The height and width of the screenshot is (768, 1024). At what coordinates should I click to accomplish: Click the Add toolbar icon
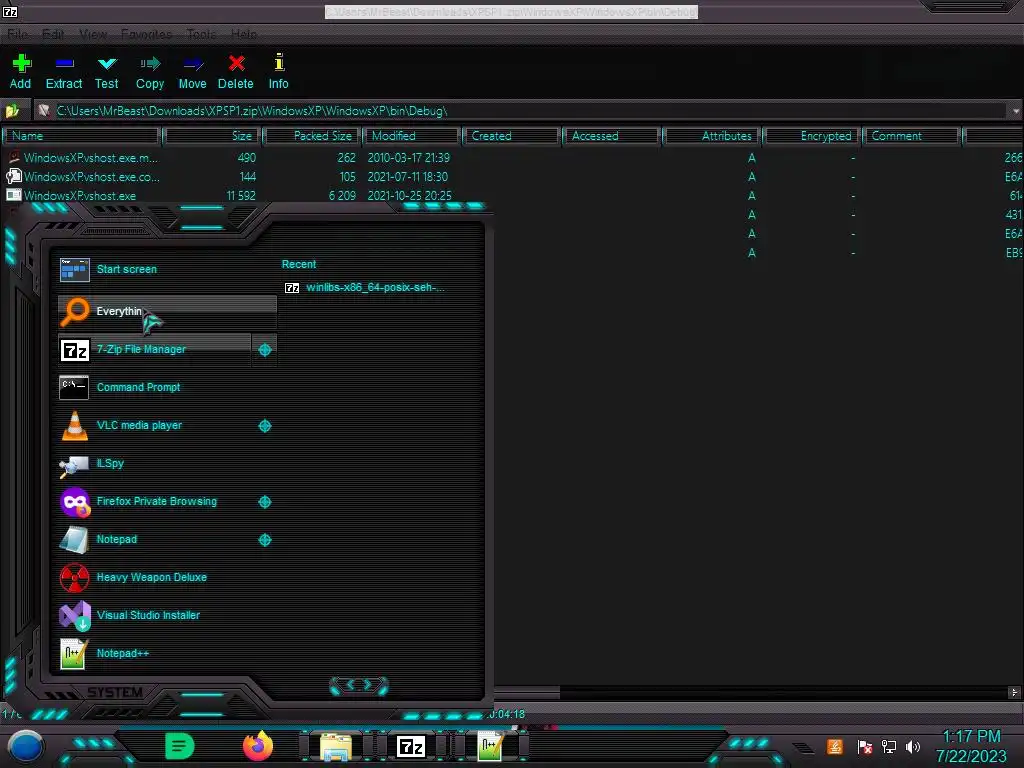coord(21,63)
